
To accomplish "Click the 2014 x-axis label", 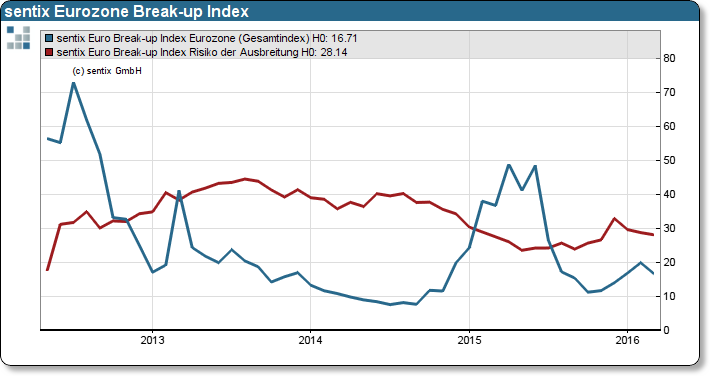I will pos(311,340).
